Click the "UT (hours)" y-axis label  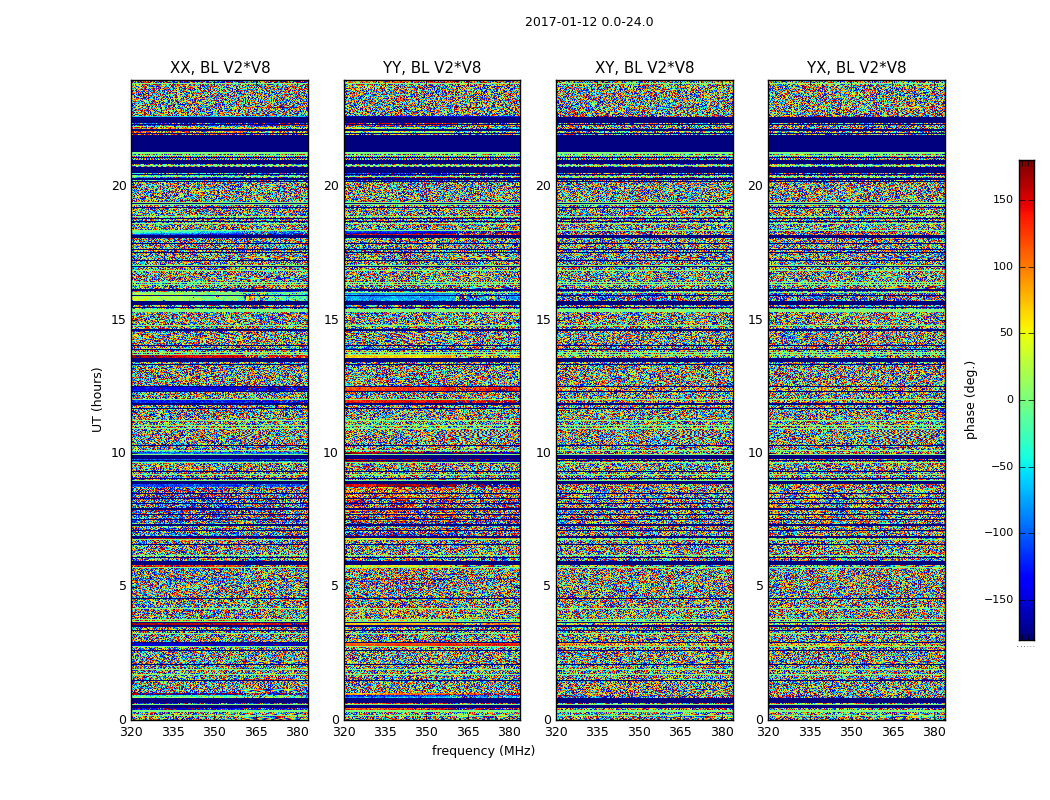pyautogui.click(x=97, y=400)
